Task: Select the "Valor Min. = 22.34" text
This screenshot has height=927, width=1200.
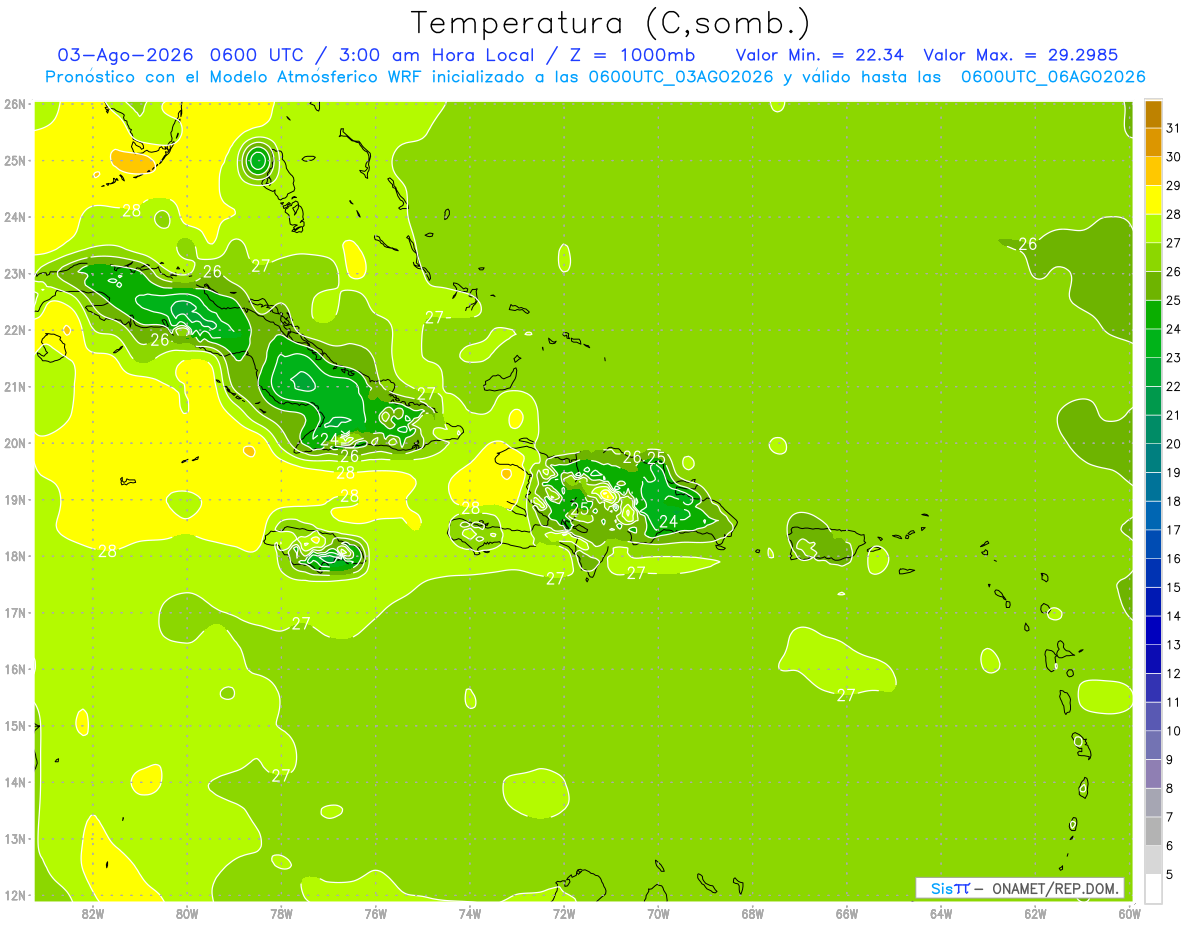Action: pyautogui.click(x=821, y=54)
